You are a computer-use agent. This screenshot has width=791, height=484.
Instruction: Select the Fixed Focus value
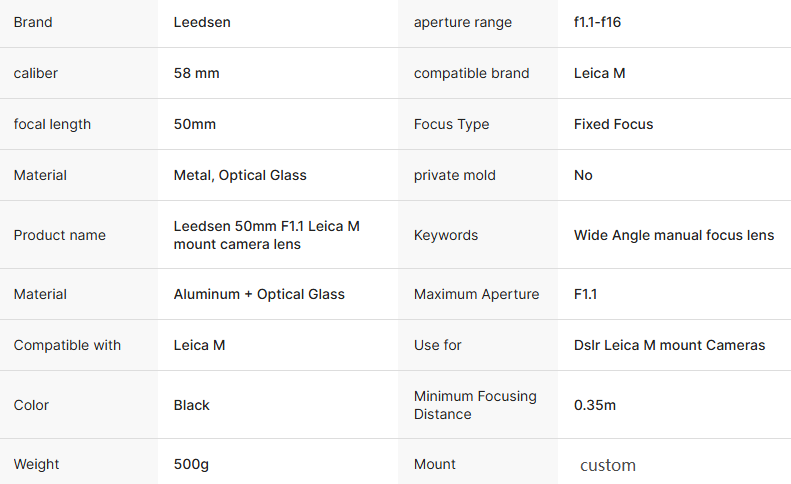pyautogui.click(x=613, y=124)
